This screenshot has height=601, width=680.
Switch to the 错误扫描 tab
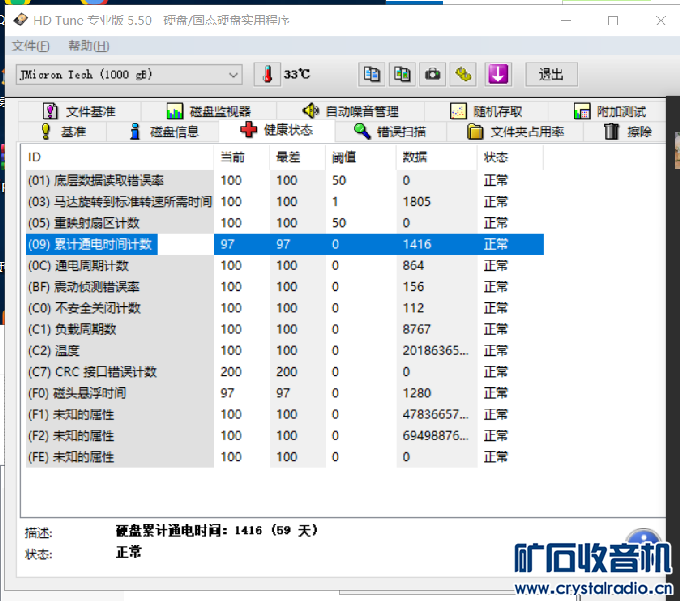click(390, 131)
